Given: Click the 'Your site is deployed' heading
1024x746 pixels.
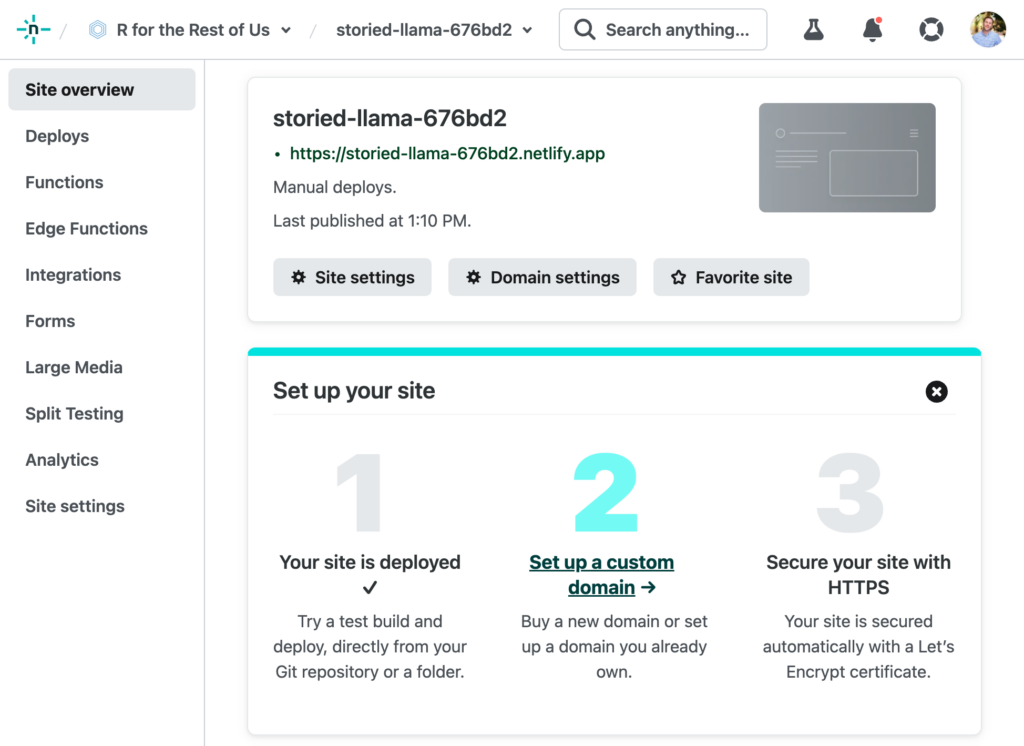Looking at the screenshot, I should click(x=370, y=562).
